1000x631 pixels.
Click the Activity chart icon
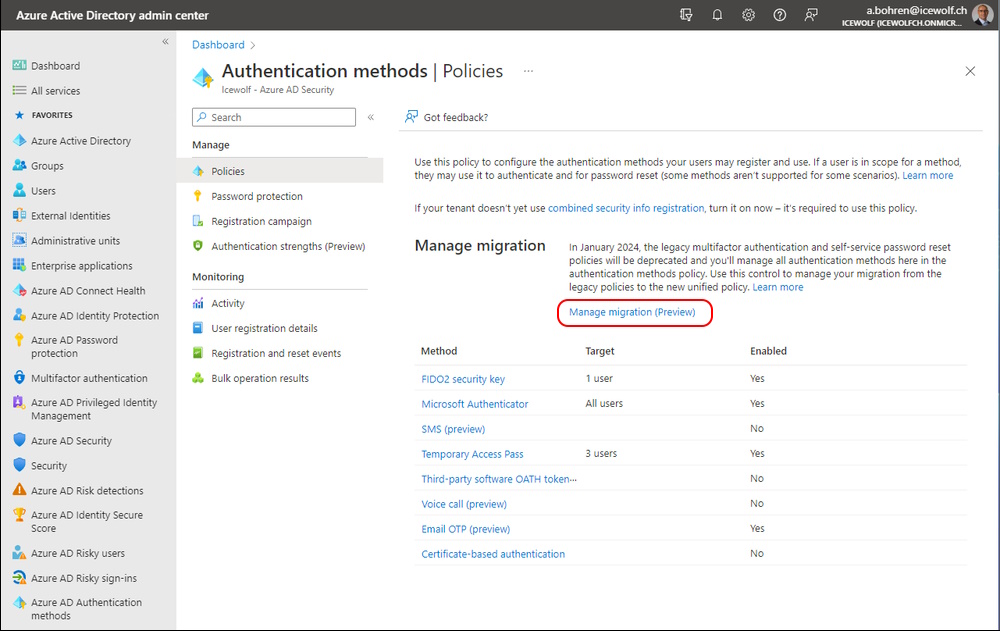198,303
